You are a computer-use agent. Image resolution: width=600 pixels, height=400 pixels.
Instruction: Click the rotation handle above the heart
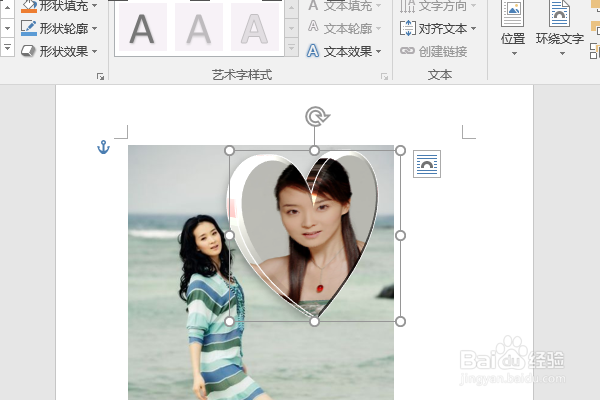(x=316, y=116)
